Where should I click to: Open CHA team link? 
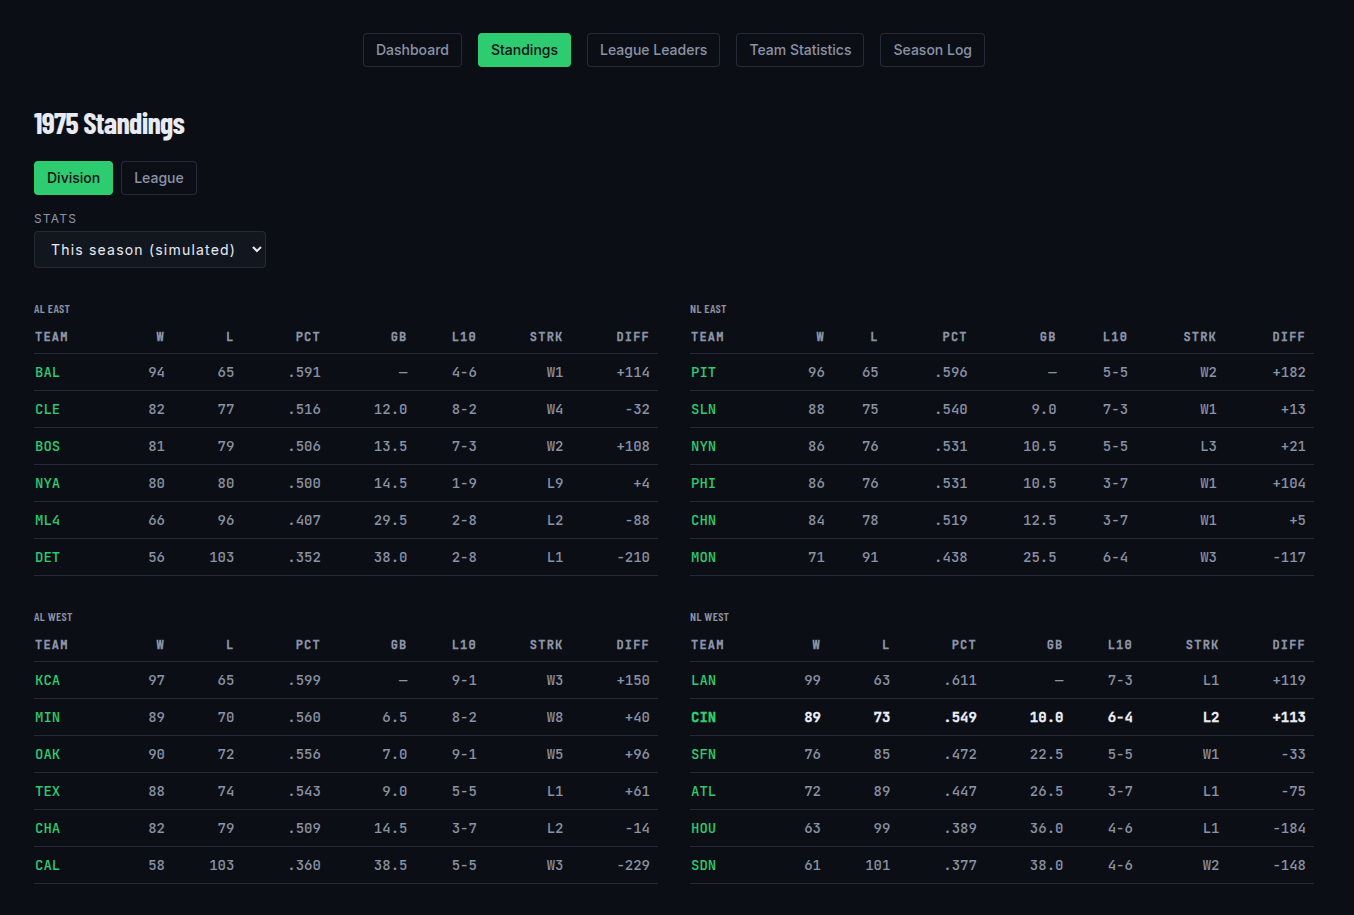click(x=47, y=828)
